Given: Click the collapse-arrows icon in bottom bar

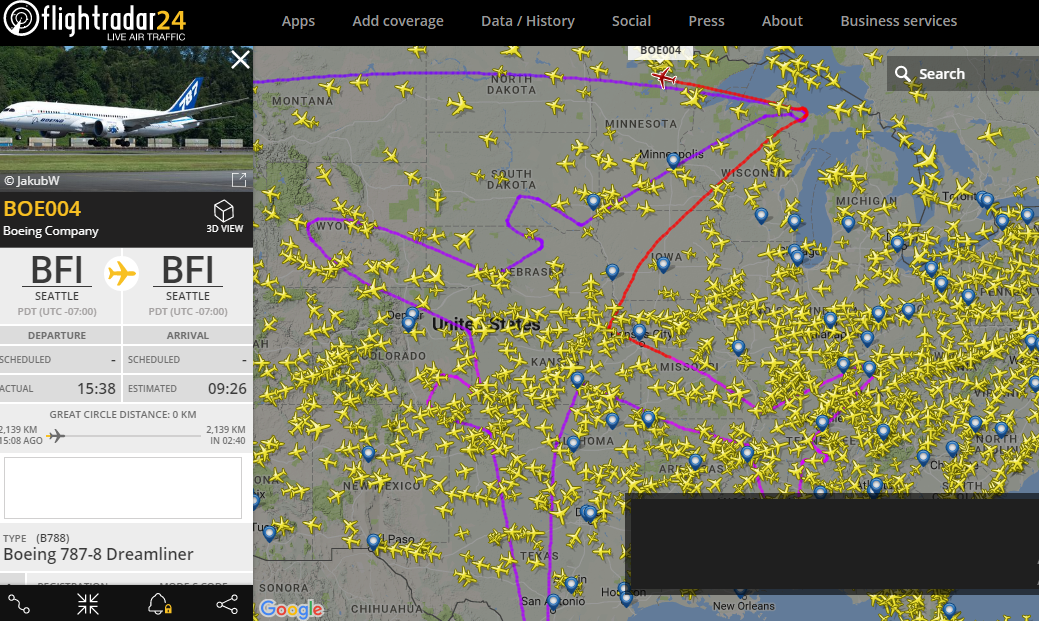Looking at the screenshot, I should (87, 604).
